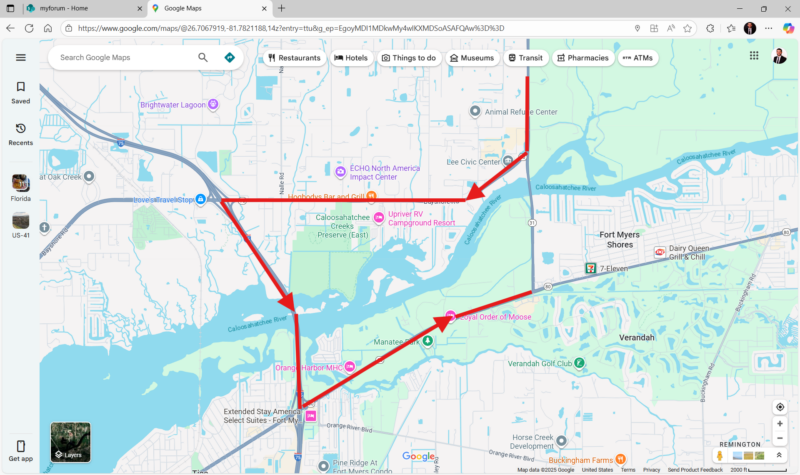
Task: Select the Pharmacies category chip
Action: click(x=581, y=58)
